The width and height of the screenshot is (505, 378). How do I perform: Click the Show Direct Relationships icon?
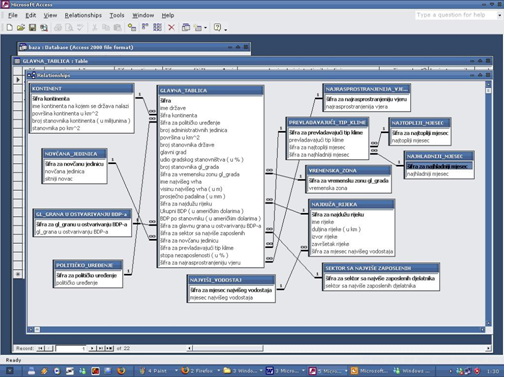pos(145,27)
